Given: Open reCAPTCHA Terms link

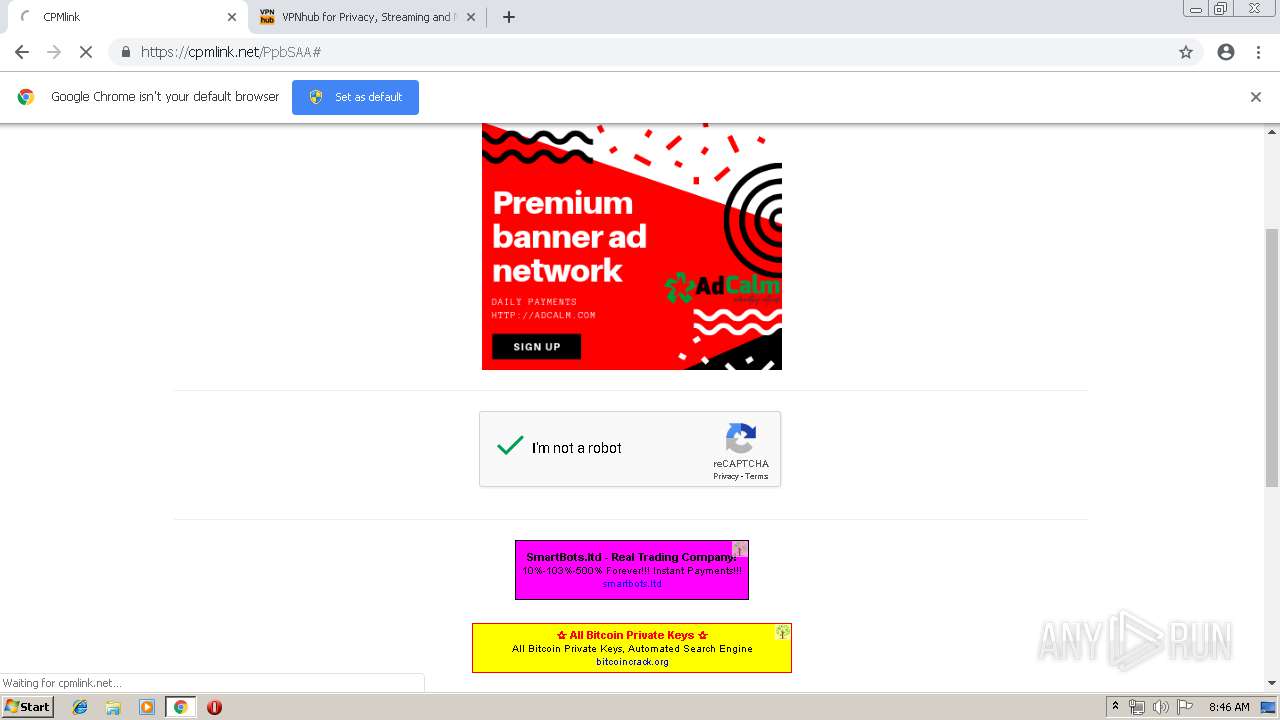Looking at the screenshot, I should click(757, 476).
